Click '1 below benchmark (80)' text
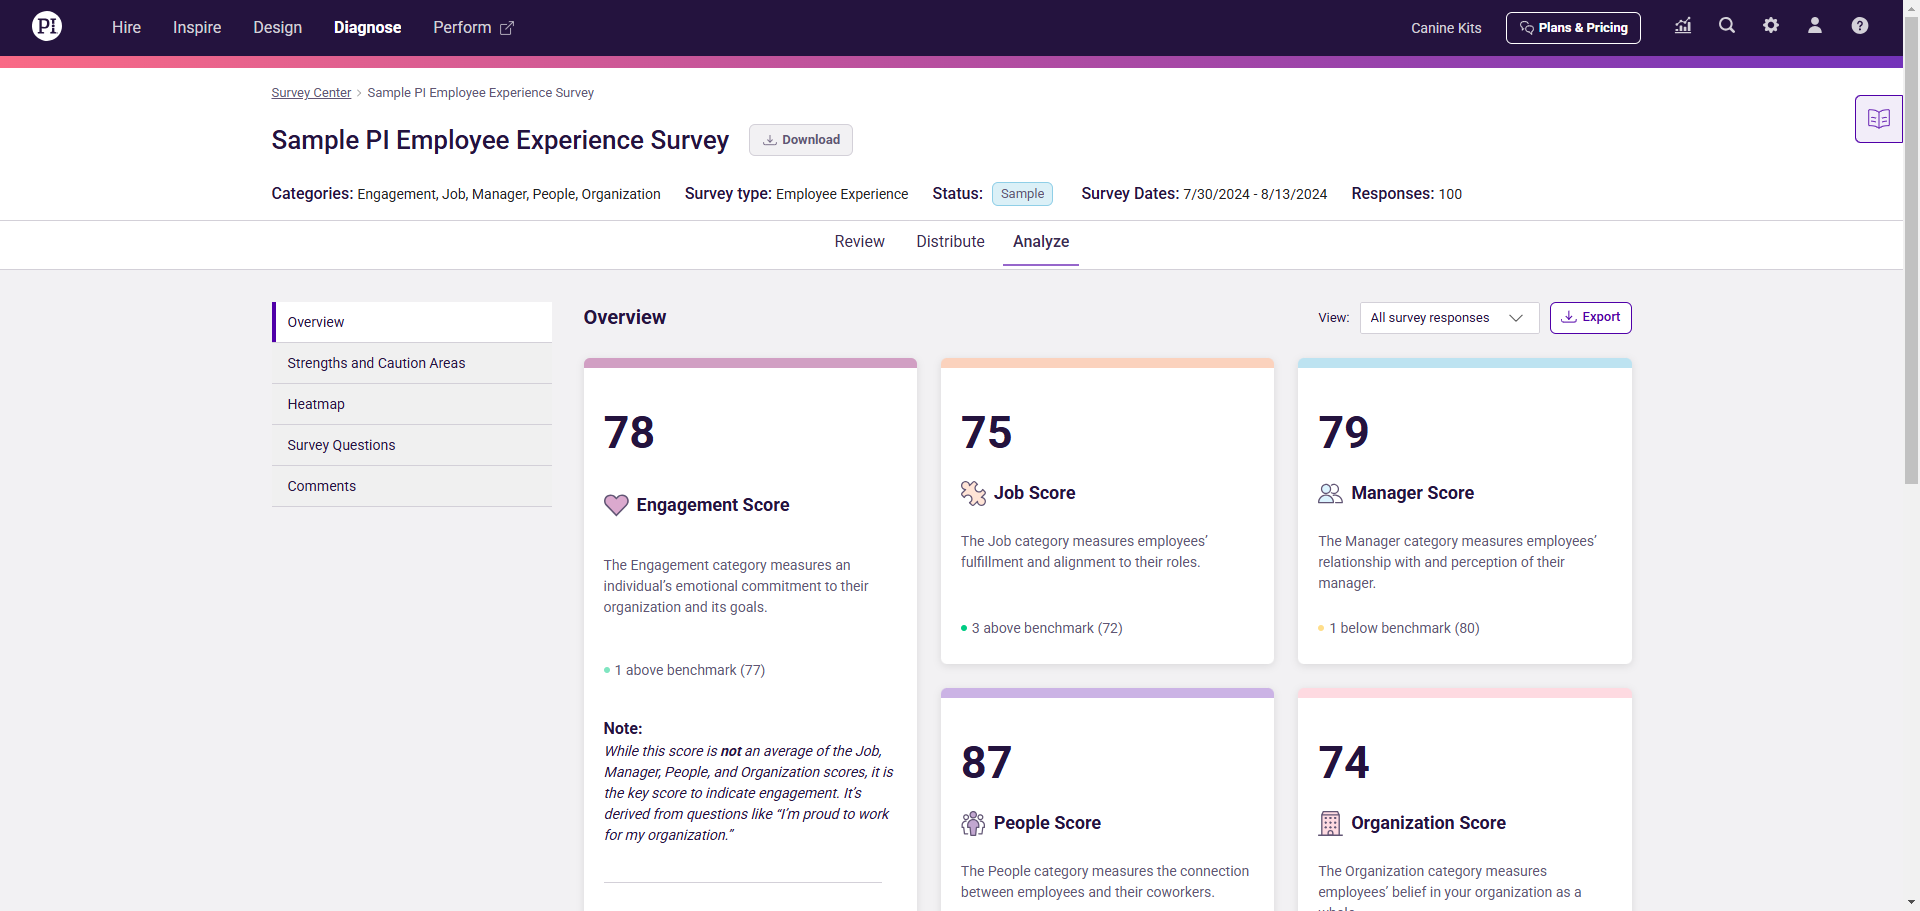This screenshot has width=1920, height=911. (1404, 628)
